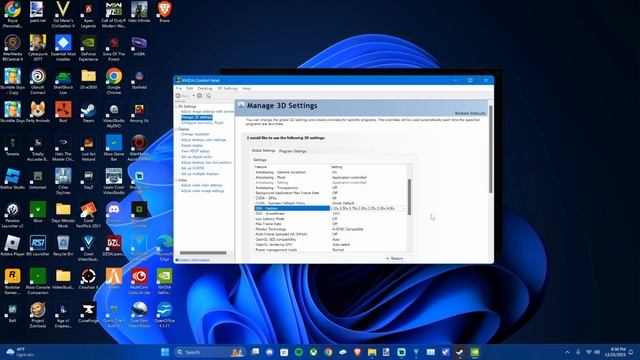640x360 pixels.
Task: Open the Back button history dropdown arrow
Action: (x=193, y=96)
